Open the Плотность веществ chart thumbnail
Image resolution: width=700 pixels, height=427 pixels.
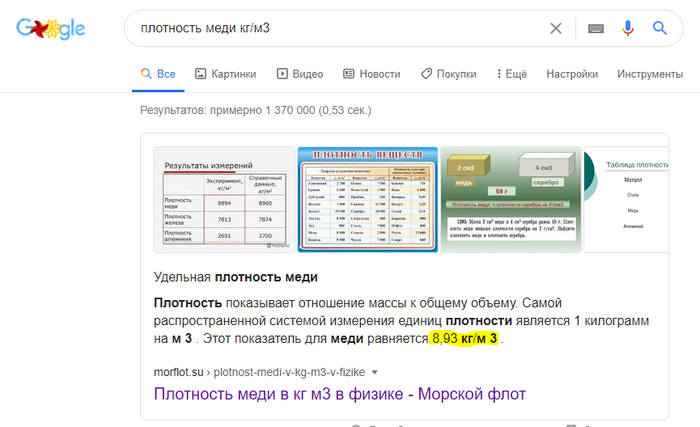[x=367, y=200]
